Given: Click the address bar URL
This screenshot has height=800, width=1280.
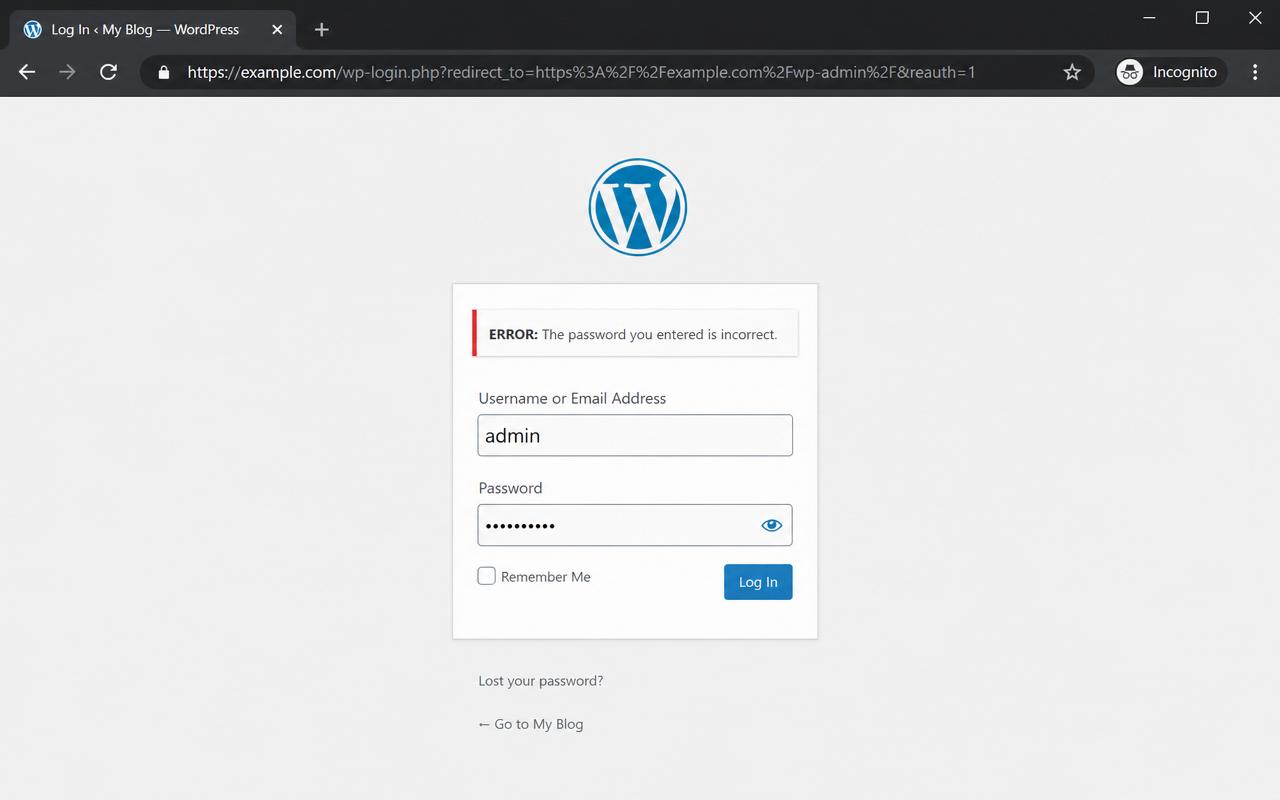Looking at the screenshot, I should (x=581, y=72).
